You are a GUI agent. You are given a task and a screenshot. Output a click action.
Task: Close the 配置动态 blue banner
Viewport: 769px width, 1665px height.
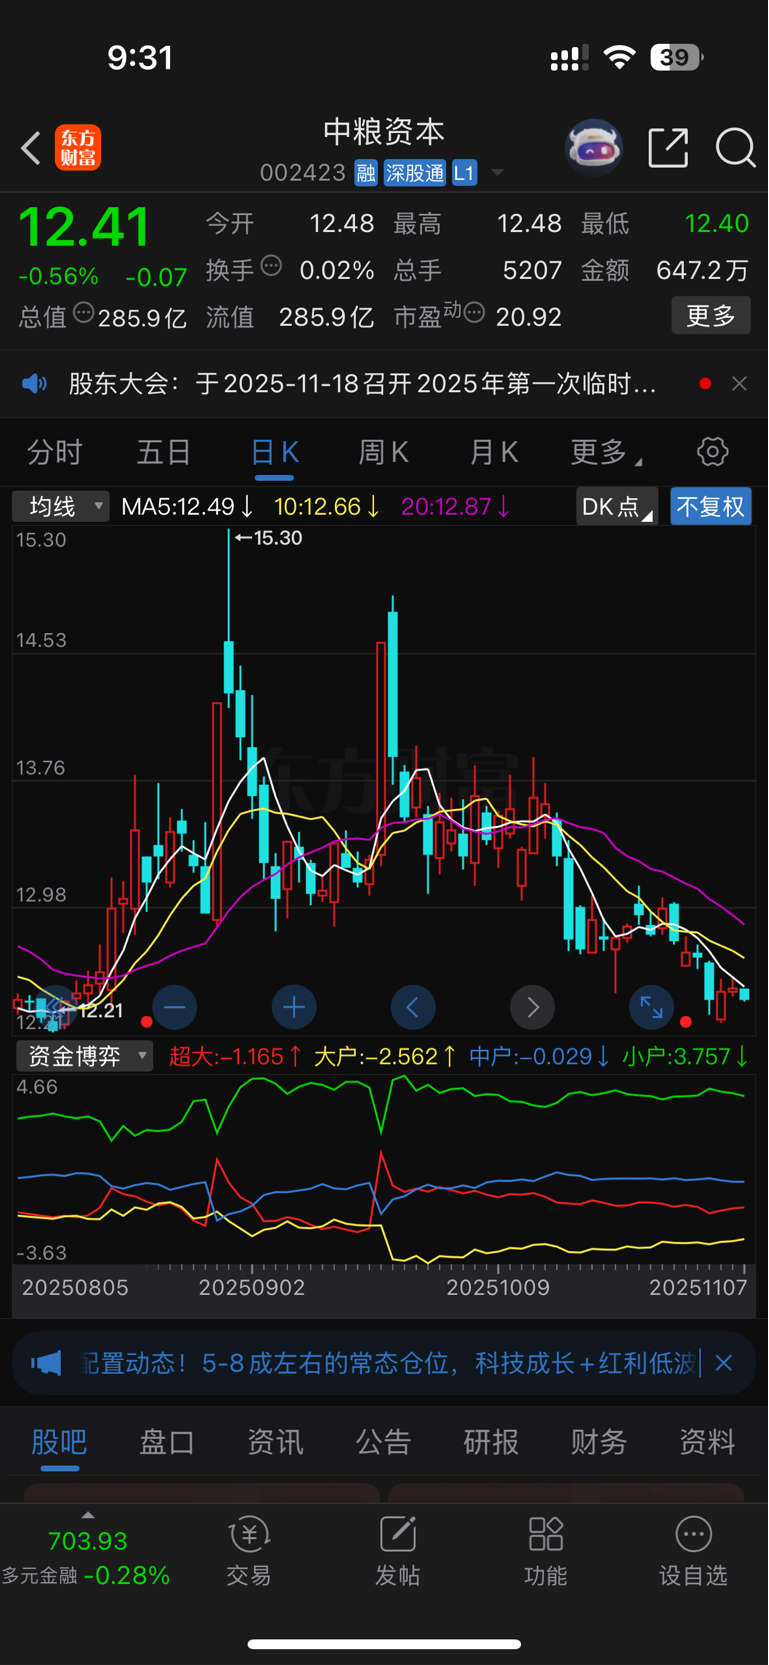[724, 1363]
